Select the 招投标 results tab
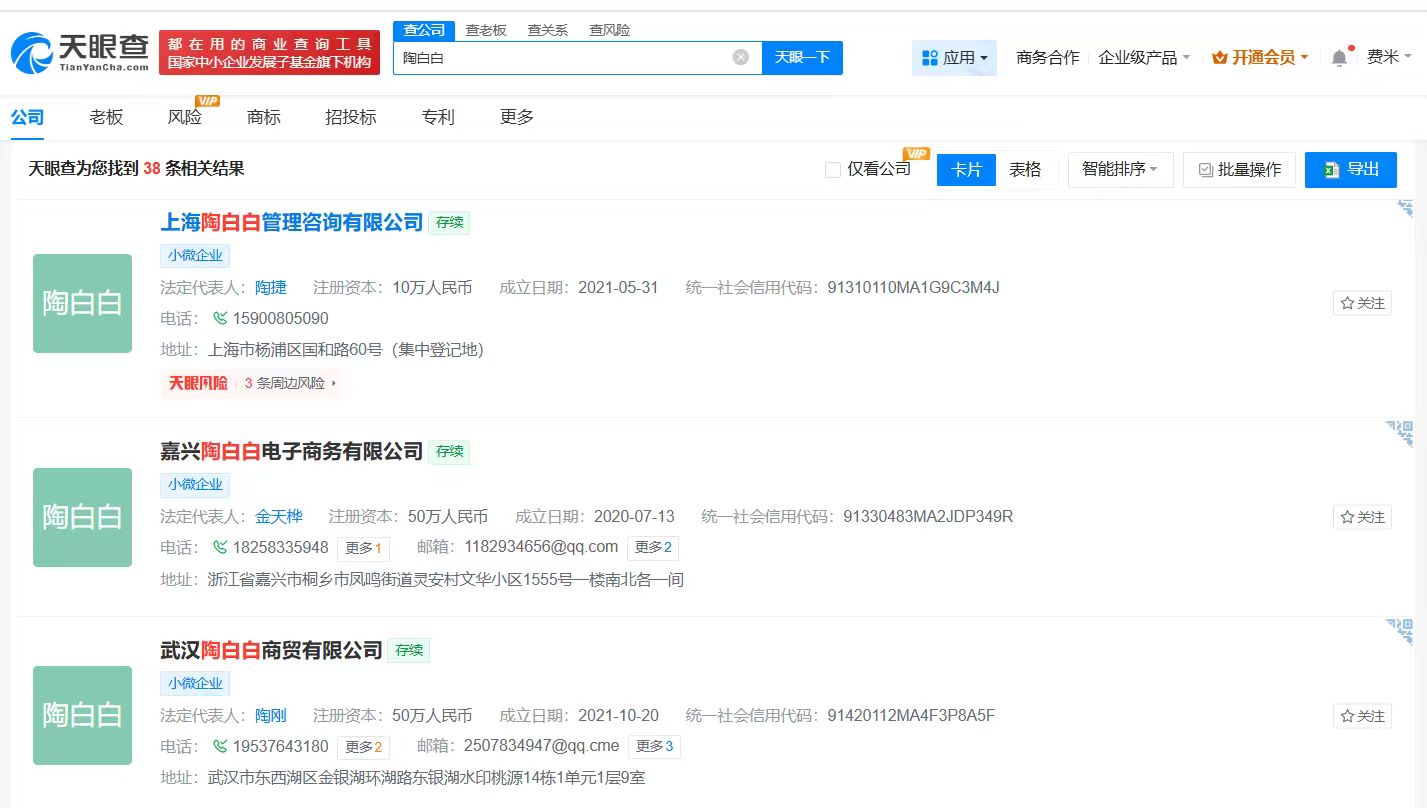Screen dimensions: 1427x808 (351, 118)
